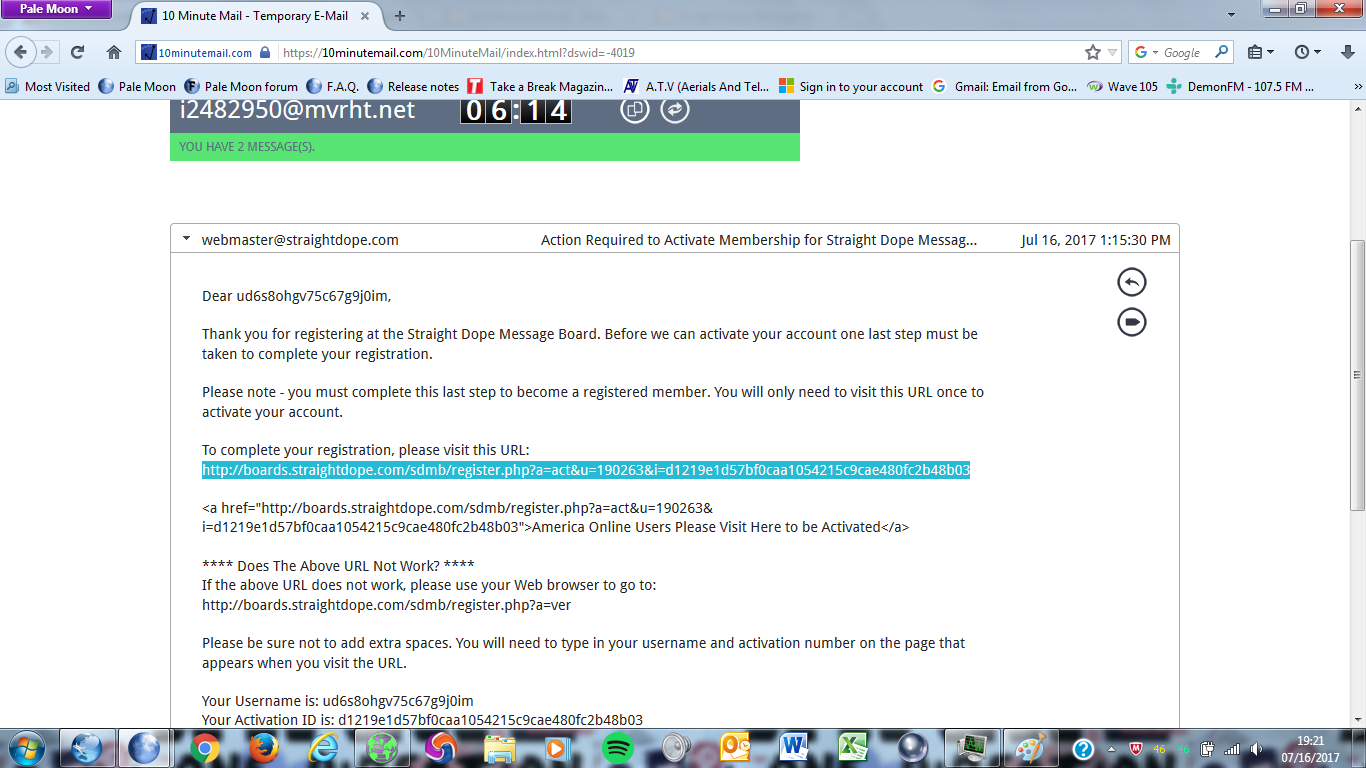The width and height of the screenshot is (1366, 768).
Task: Go back using the browser back arrow
Action: tap(22, 53)
